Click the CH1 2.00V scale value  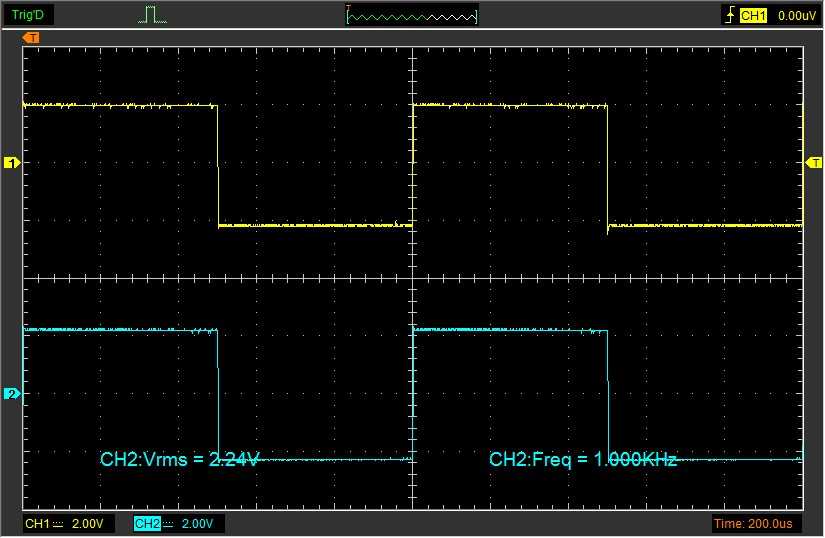[87, 524]
